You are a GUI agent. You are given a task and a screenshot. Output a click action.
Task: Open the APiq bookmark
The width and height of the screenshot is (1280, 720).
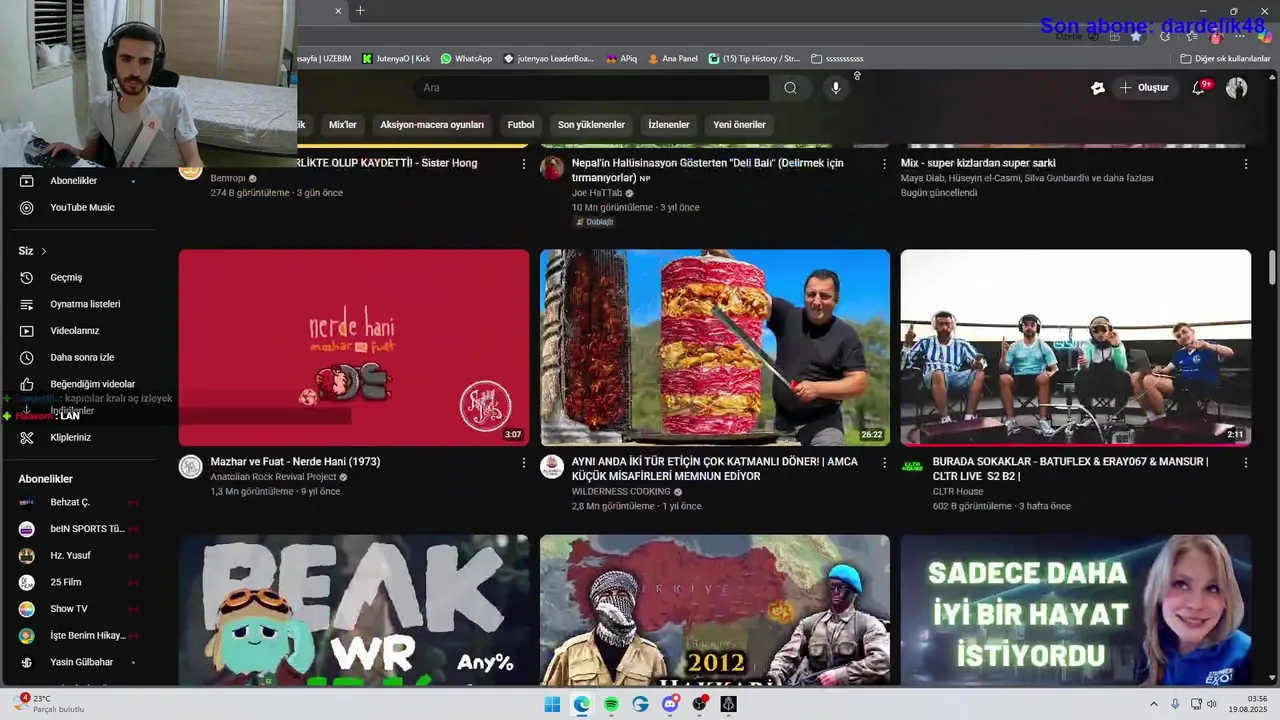(x=621, y=59)
